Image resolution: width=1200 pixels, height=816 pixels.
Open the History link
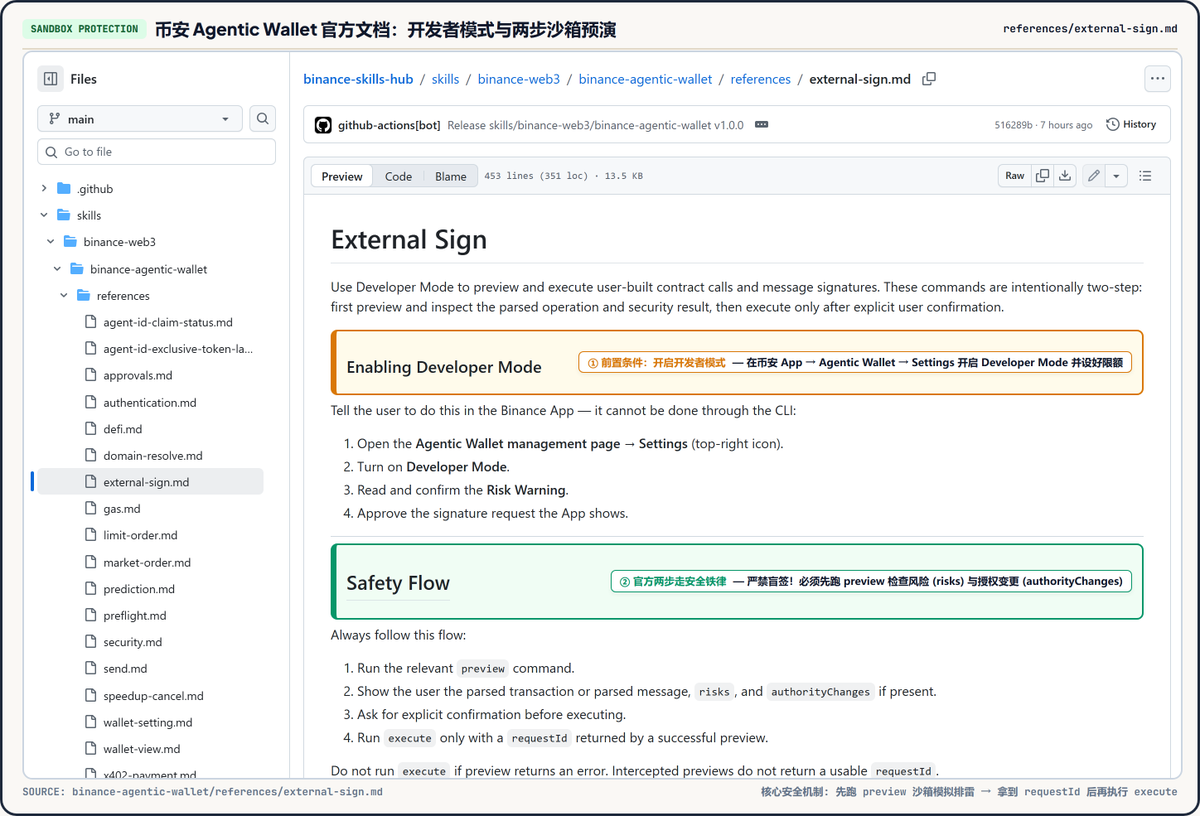coord(1131,125)
